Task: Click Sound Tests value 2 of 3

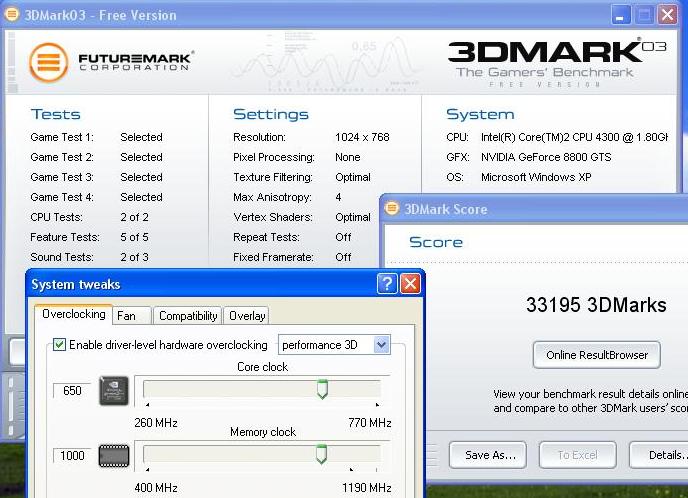Action: click(134, 257)
